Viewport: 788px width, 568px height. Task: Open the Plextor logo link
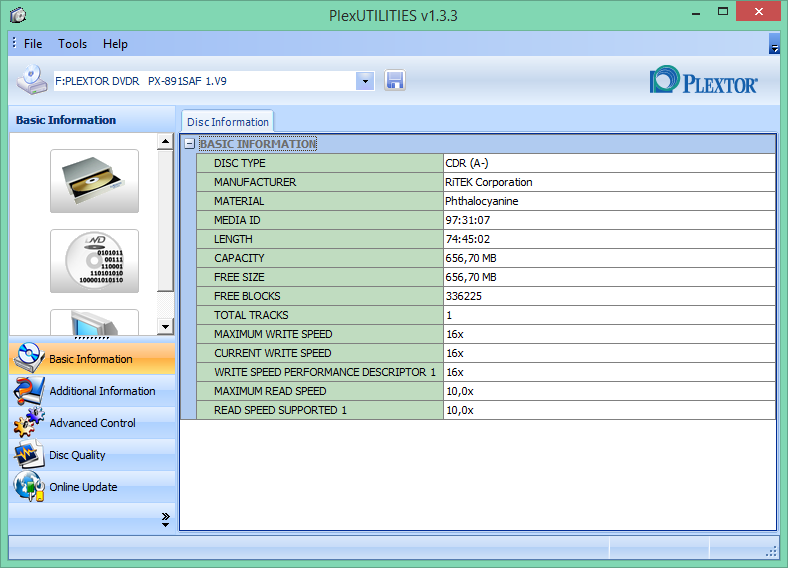(x=704, y=80)
